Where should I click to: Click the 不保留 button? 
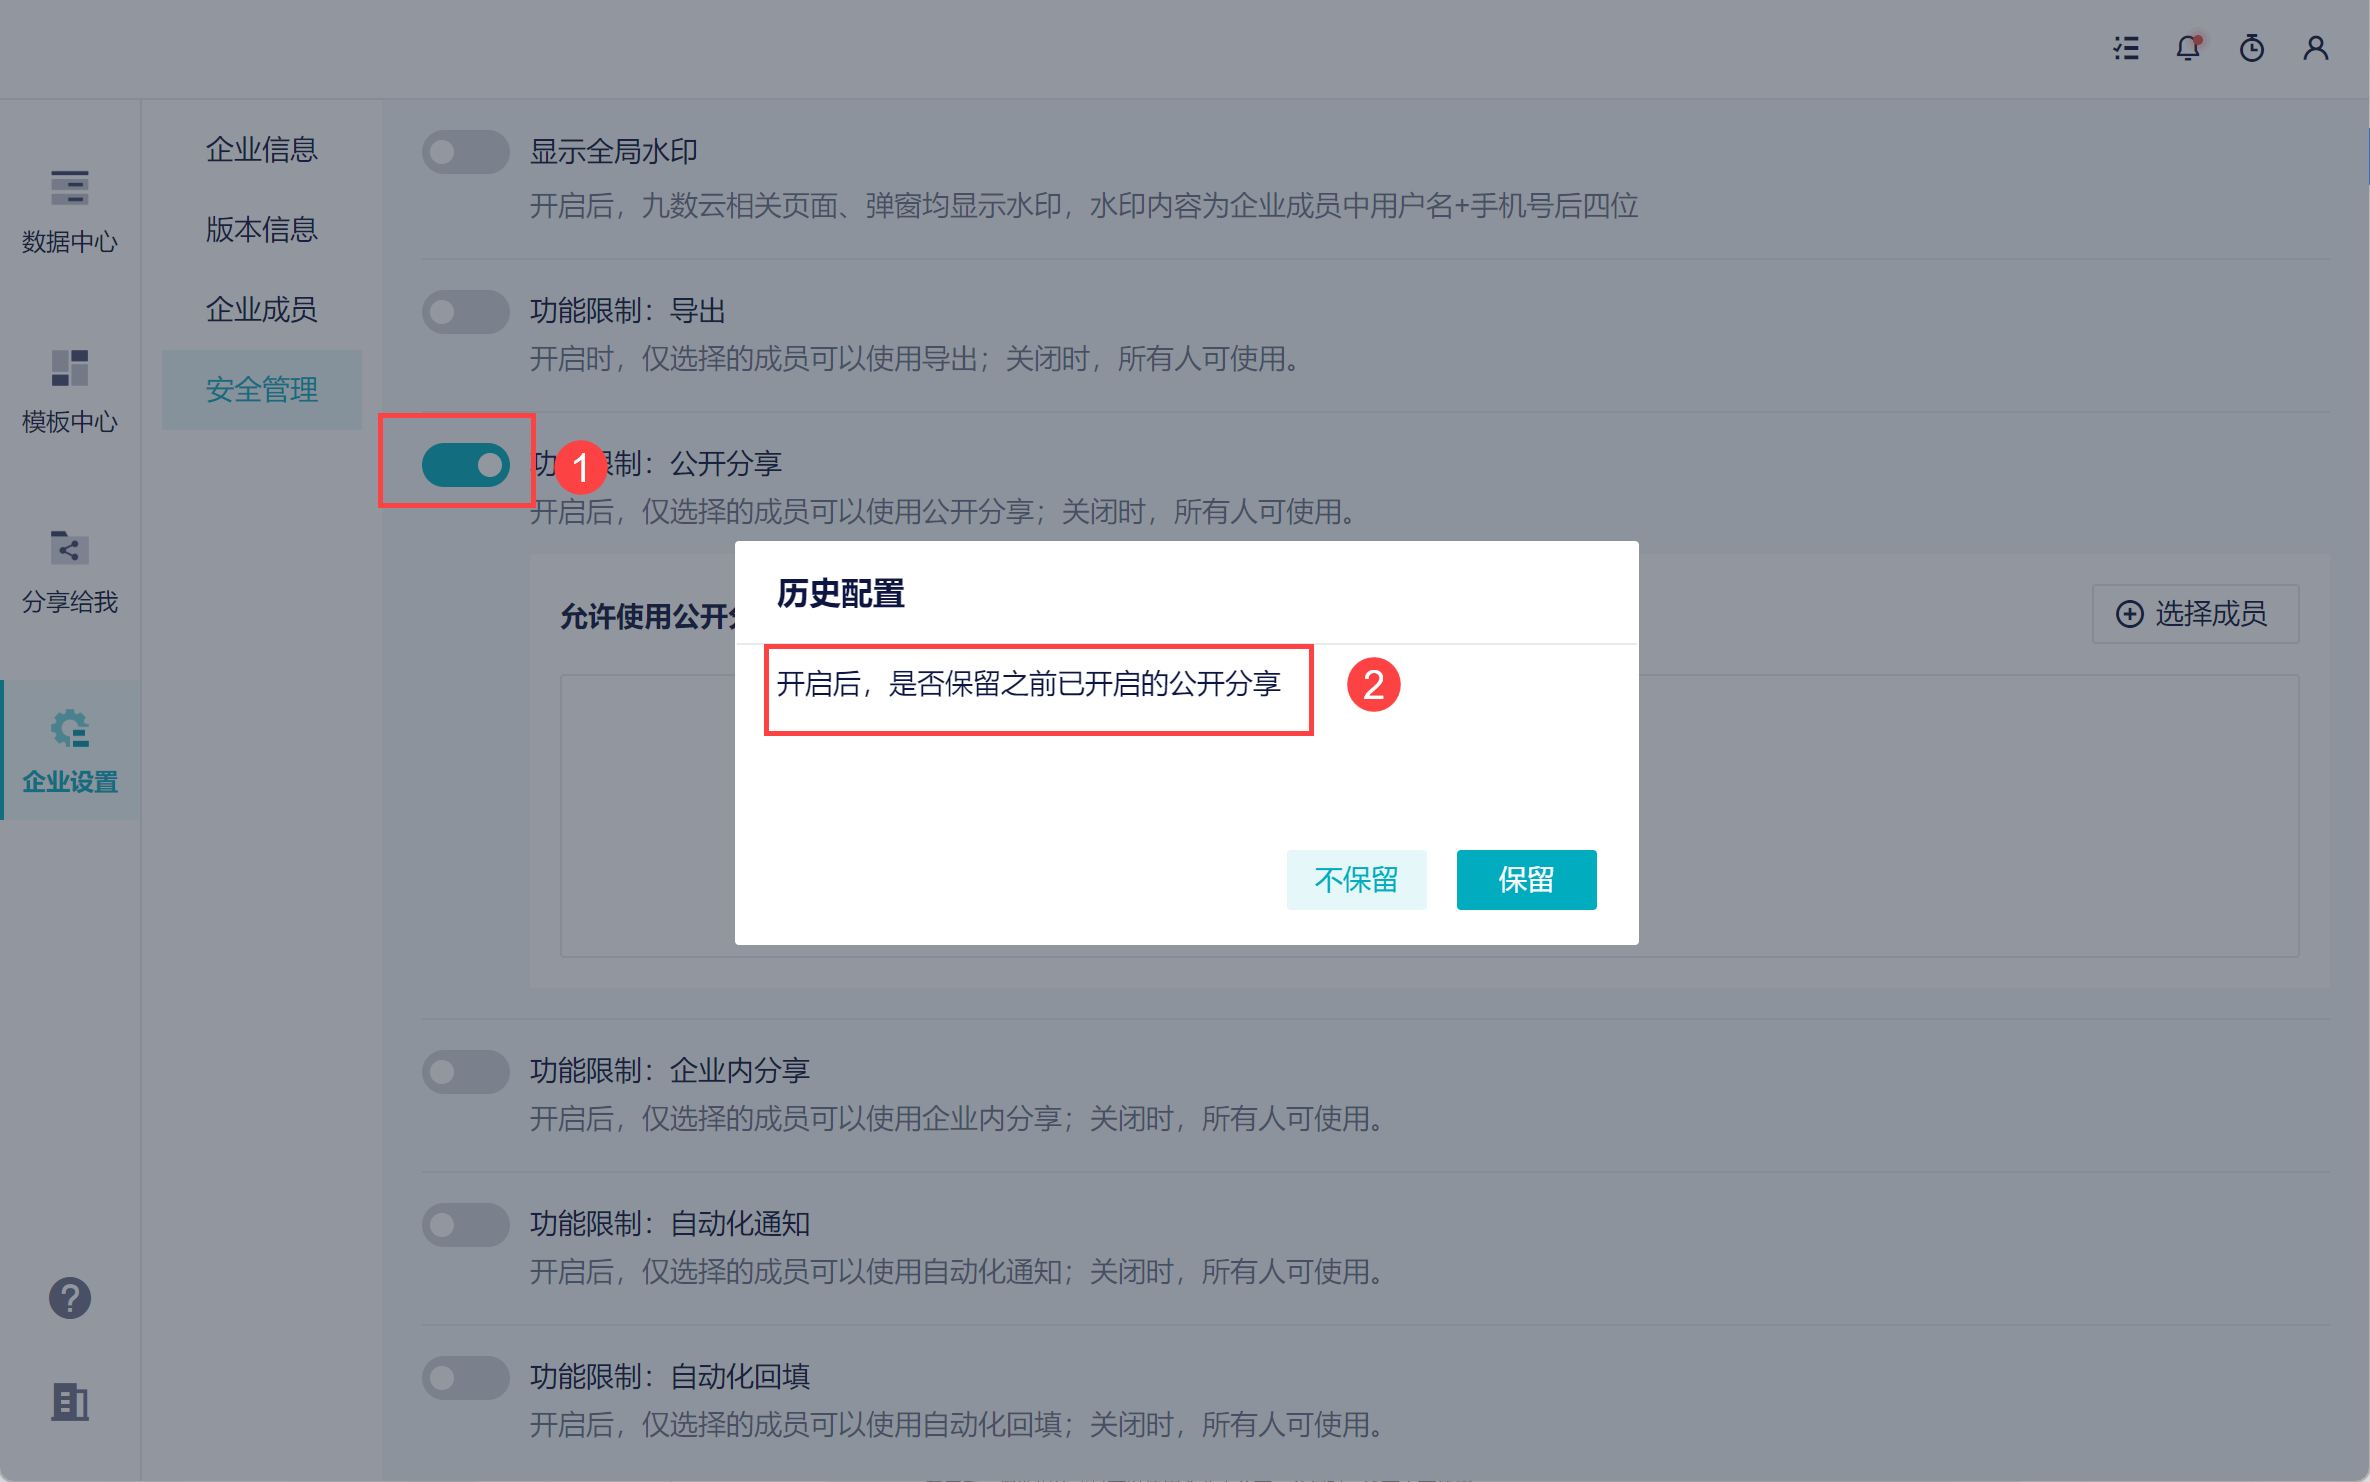pyautogui.click(x=1356, y=880)
